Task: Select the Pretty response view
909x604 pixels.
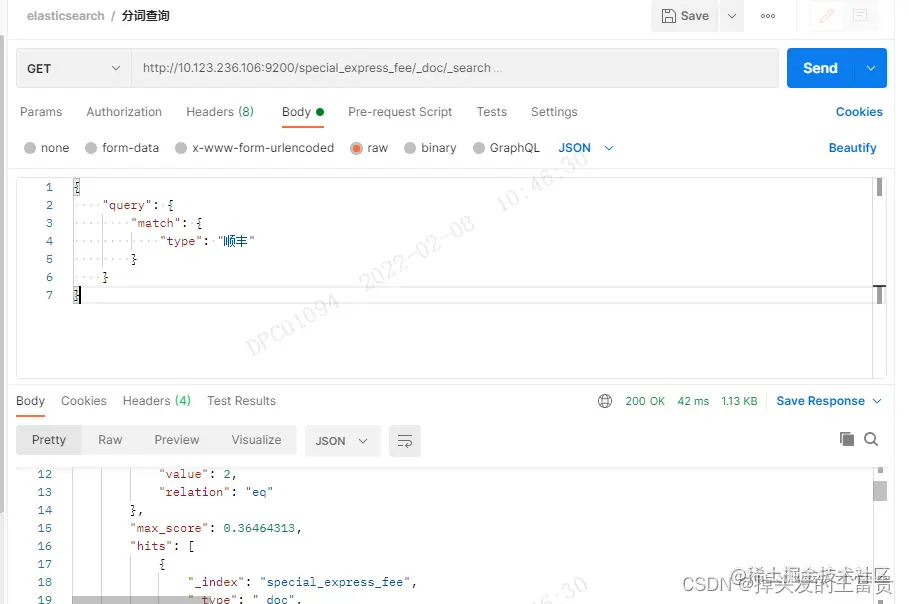Action: (x=49, y=440)
